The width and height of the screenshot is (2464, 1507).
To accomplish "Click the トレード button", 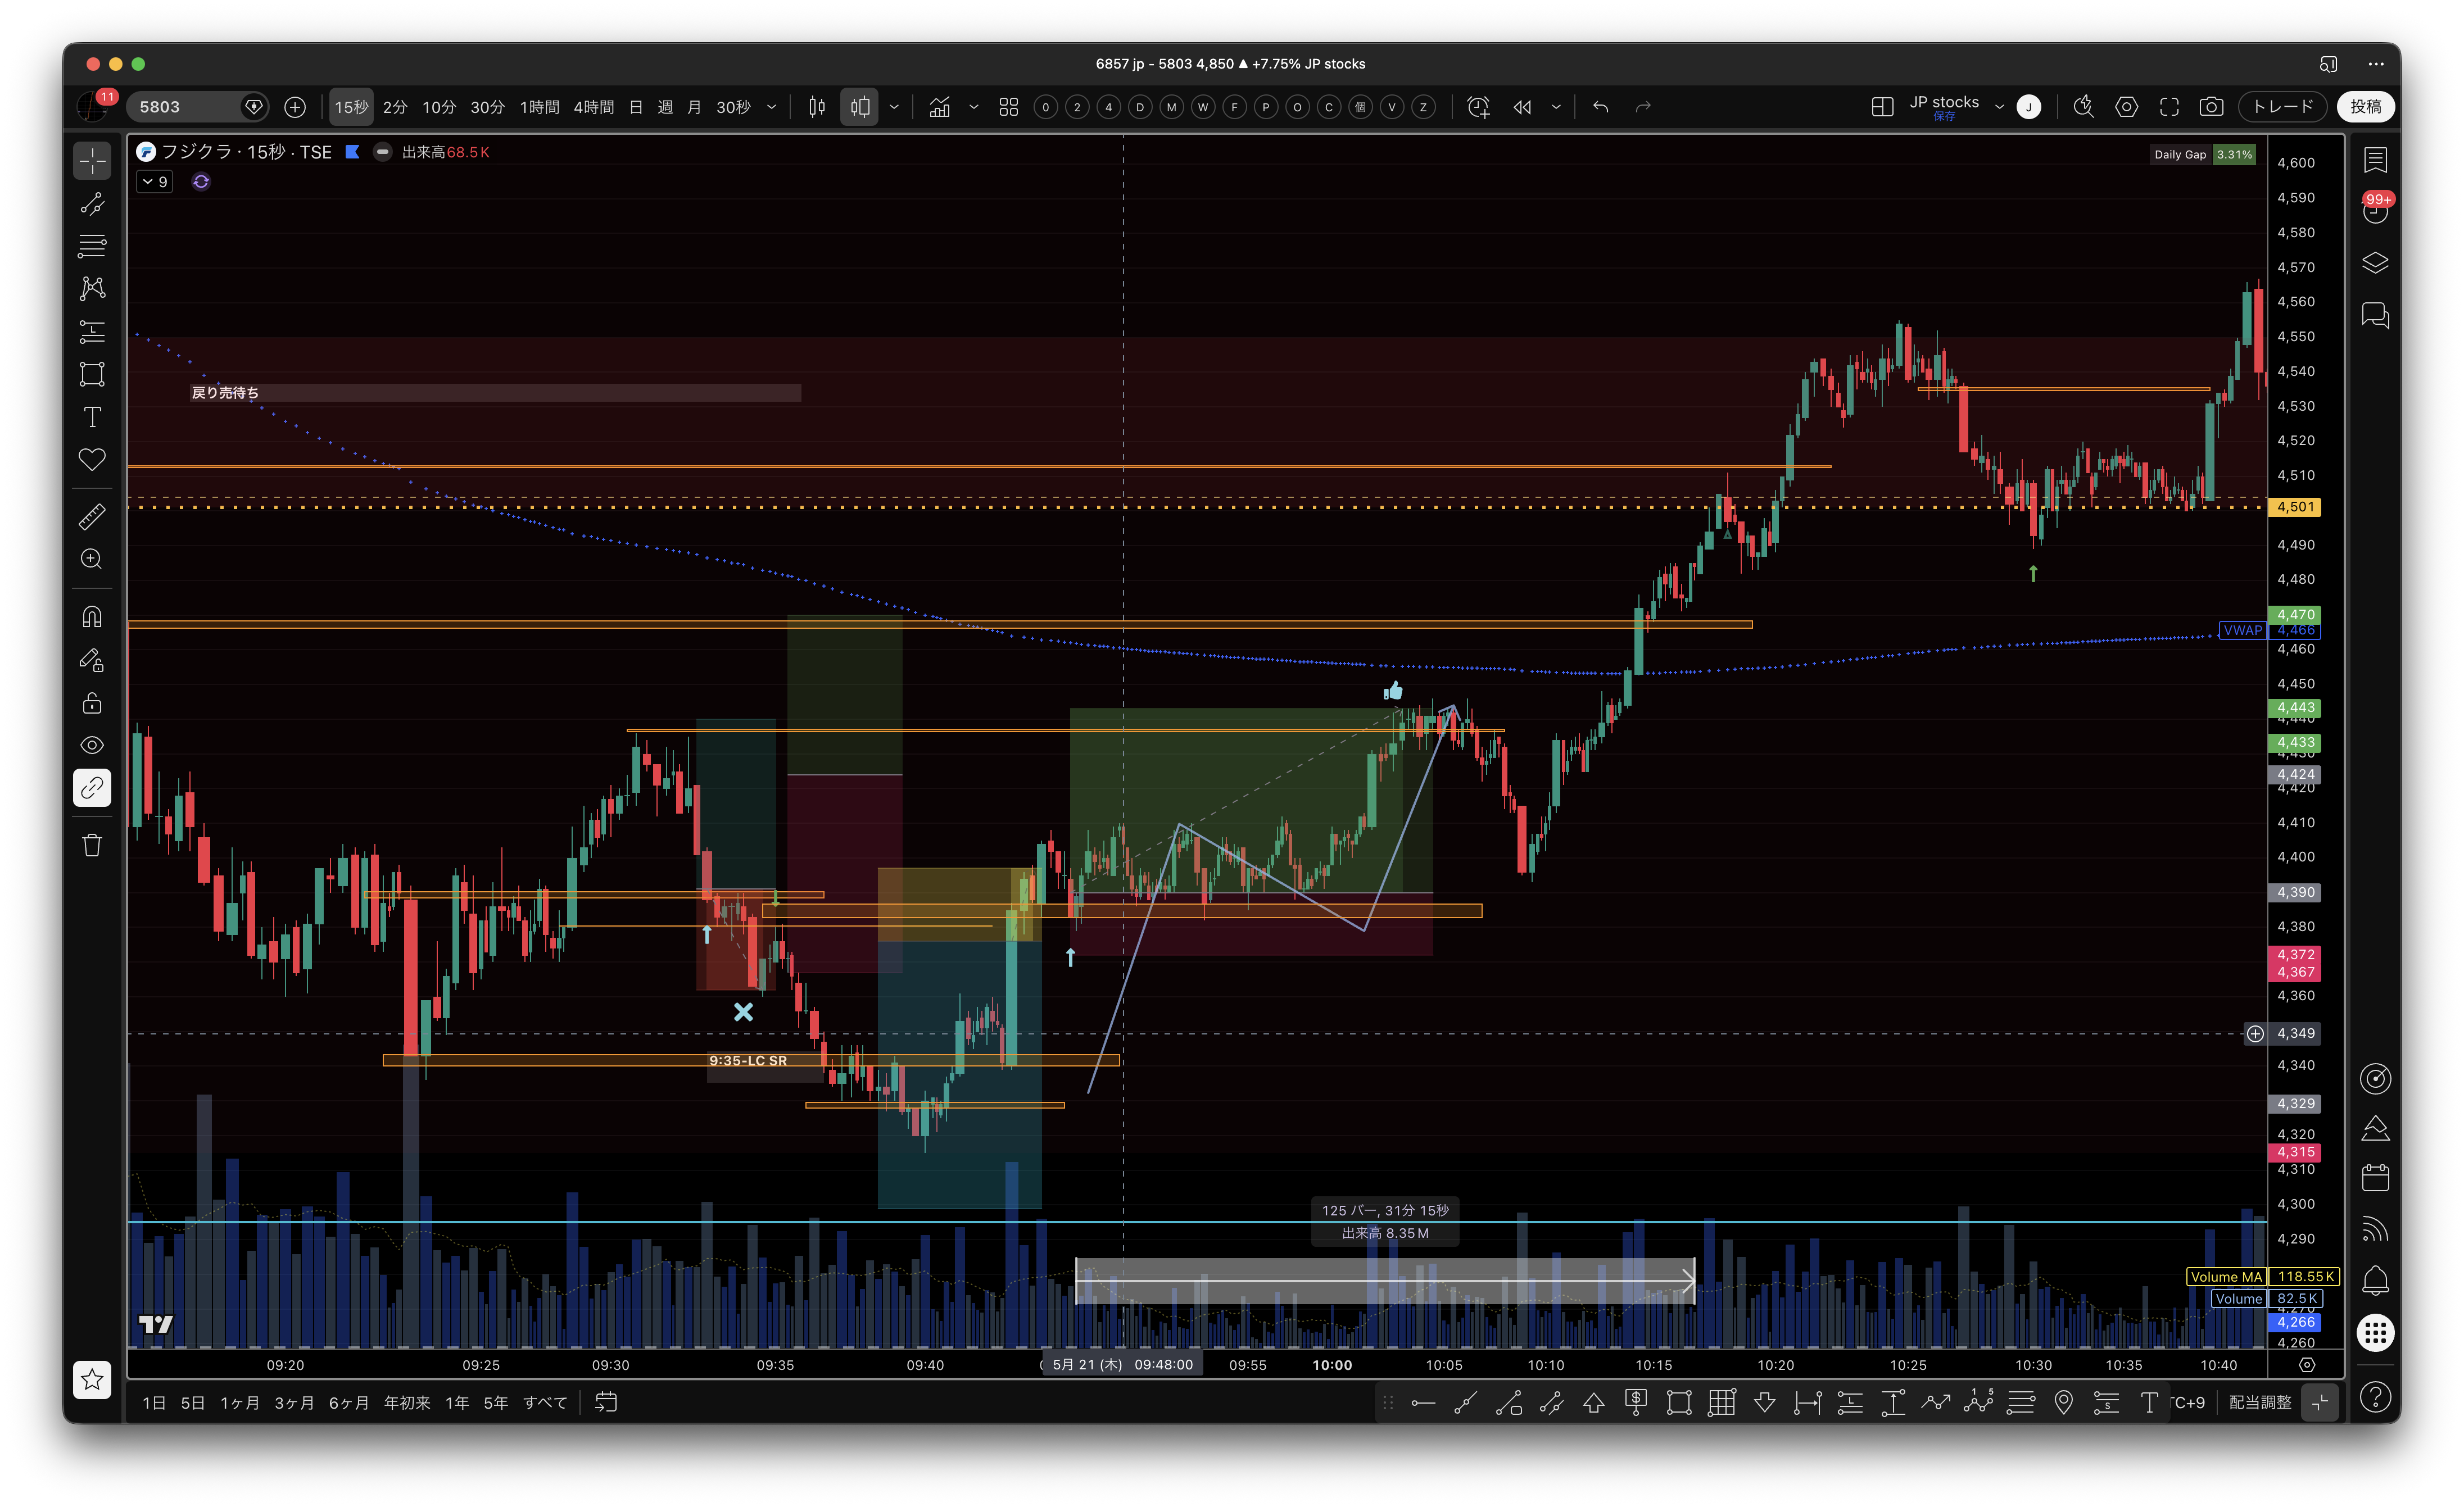I will coord(2283,107).
